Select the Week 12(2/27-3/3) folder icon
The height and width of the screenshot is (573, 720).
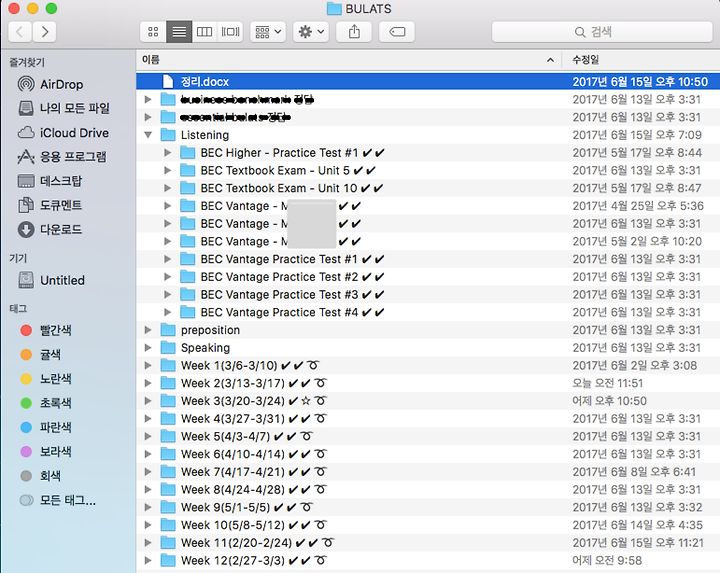pyautogui.click(x=168, y=561)
